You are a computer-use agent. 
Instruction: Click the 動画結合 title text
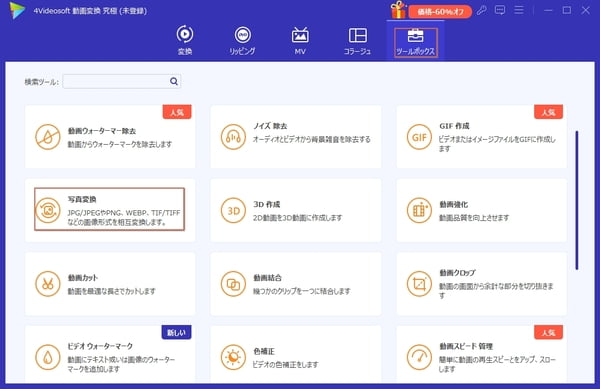[x=267, y=278]
